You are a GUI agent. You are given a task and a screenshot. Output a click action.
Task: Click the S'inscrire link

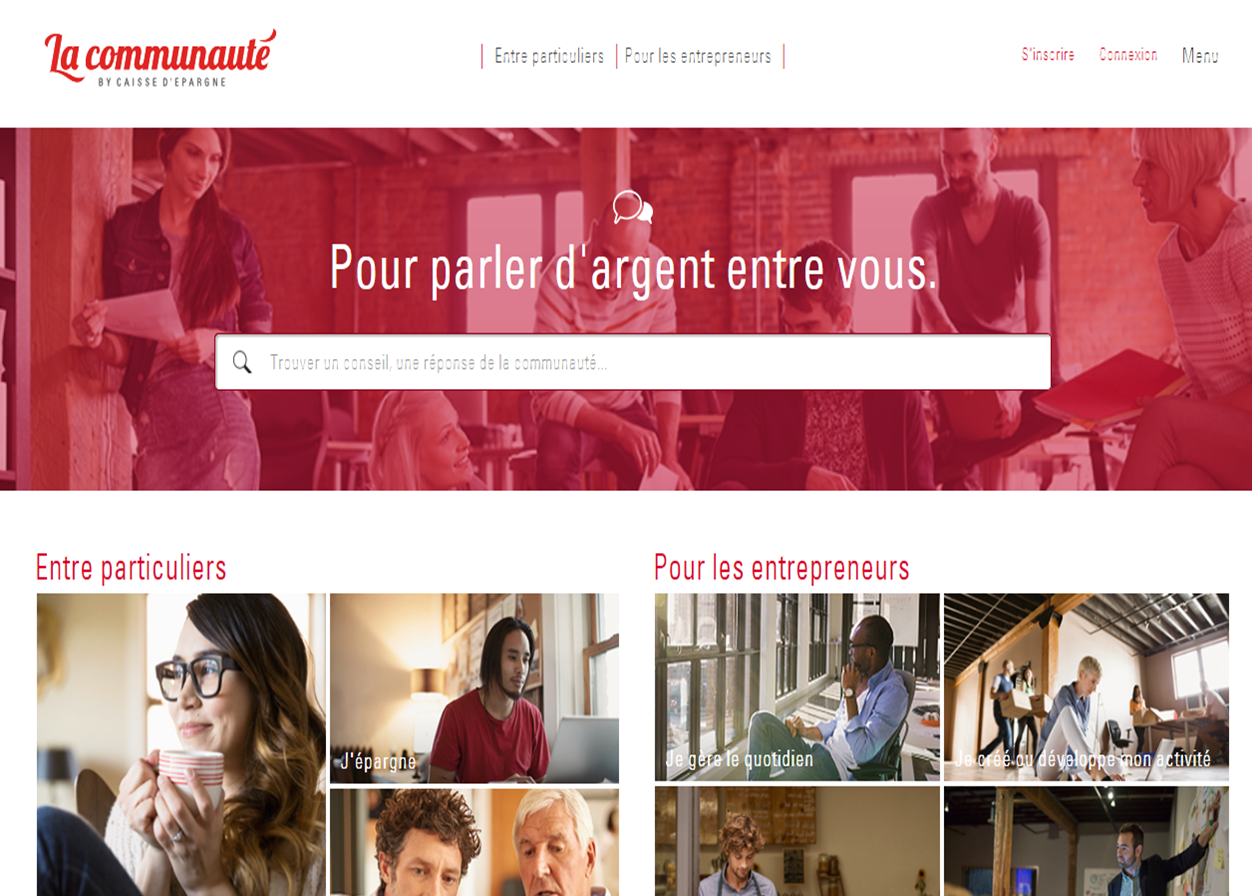(x=1048, y=55)
